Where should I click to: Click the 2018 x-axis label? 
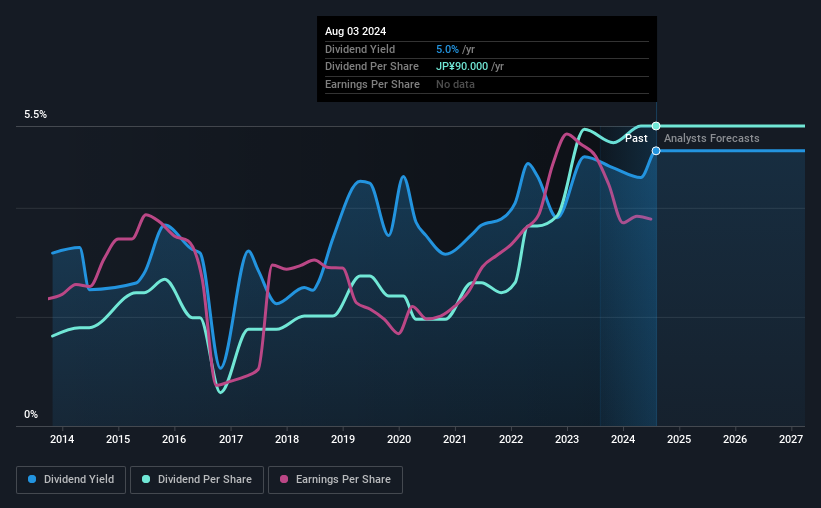(287, 439)
